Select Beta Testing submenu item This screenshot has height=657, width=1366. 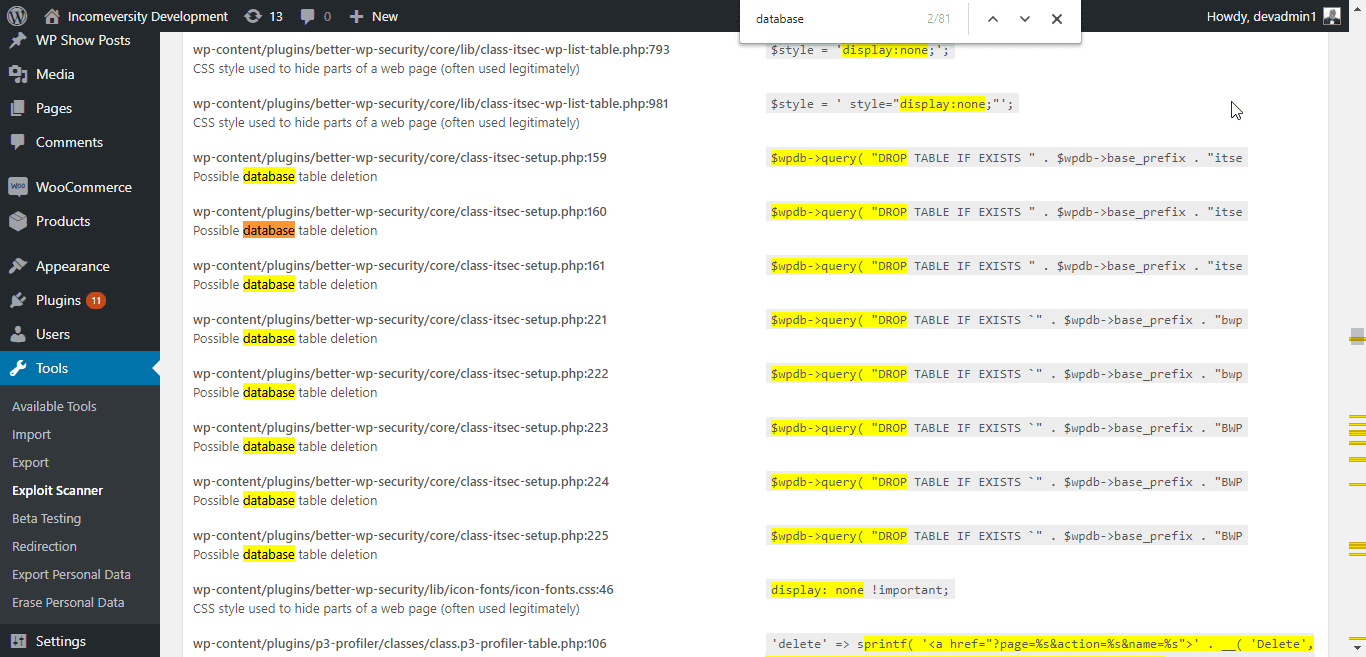[x=46, y=518]
